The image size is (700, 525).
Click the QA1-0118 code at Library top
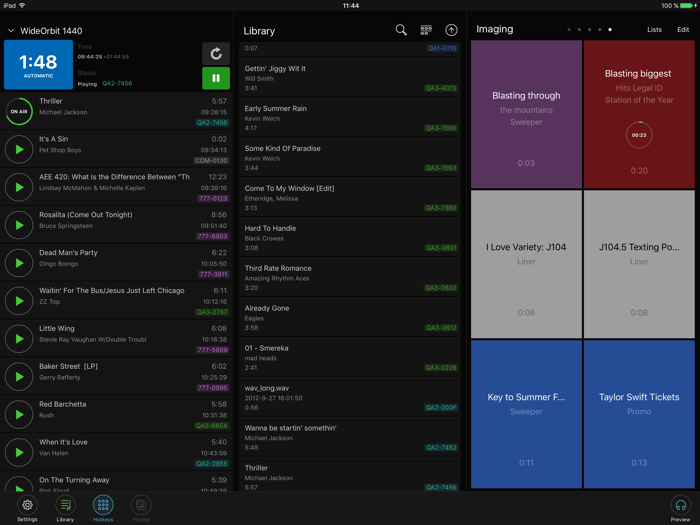(x=442, y=48)
